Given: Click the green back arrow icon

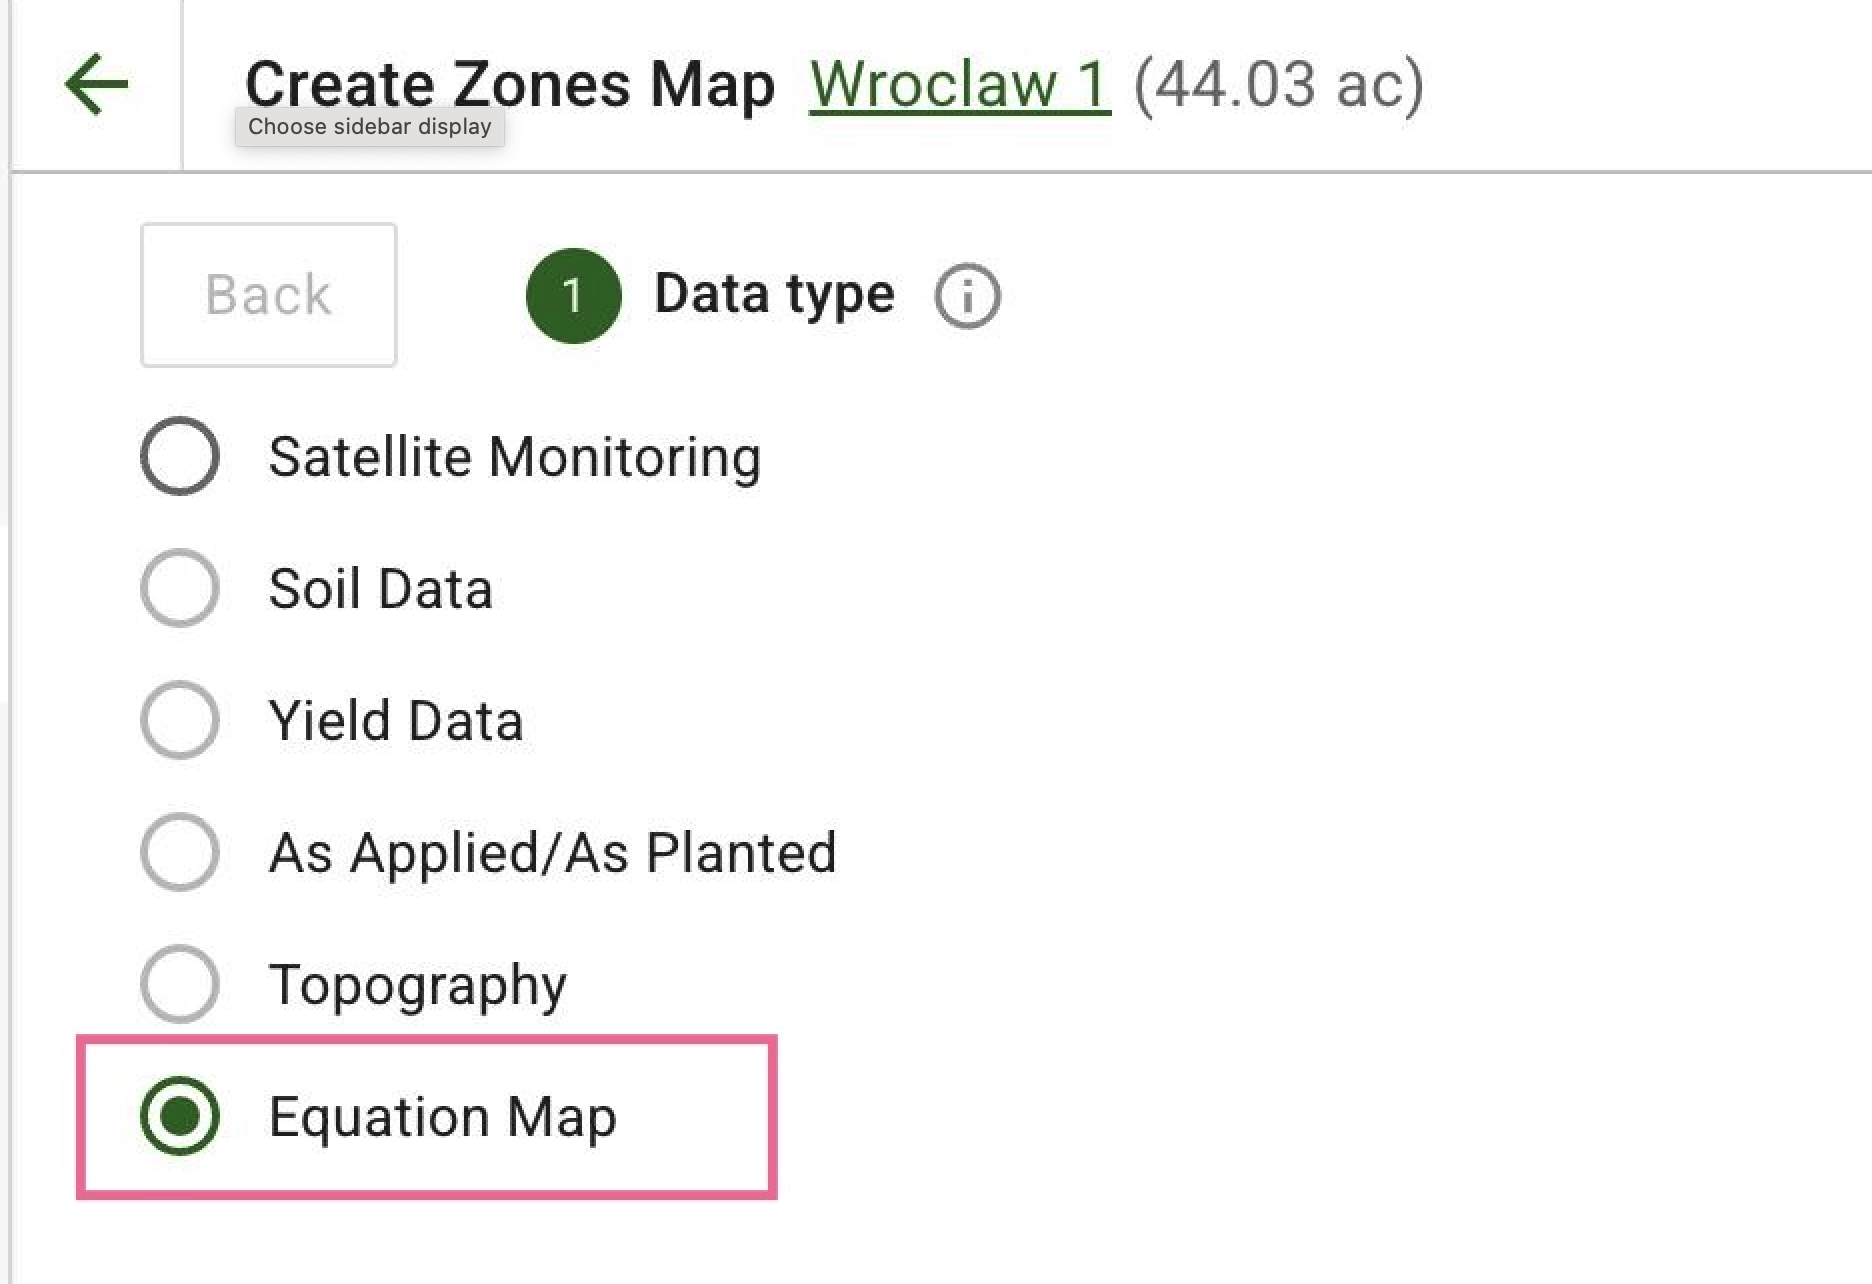Looking at the screenshot, I should pyautogui.click(x=97, y=84).
